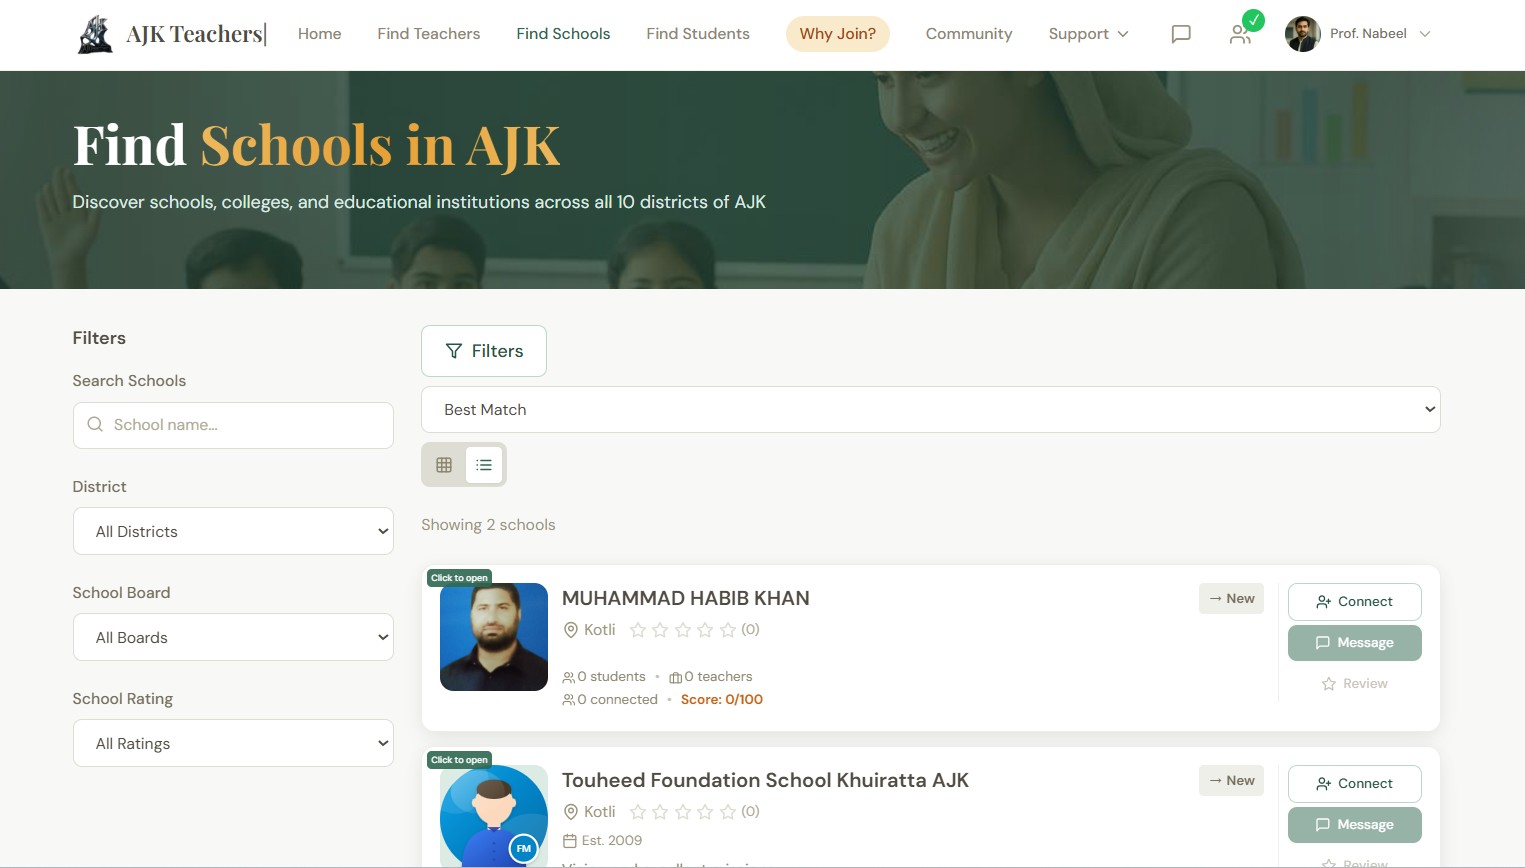Focus the School name search field
Viewport: 1525px width, 868px height.
[x=233, y=425]
